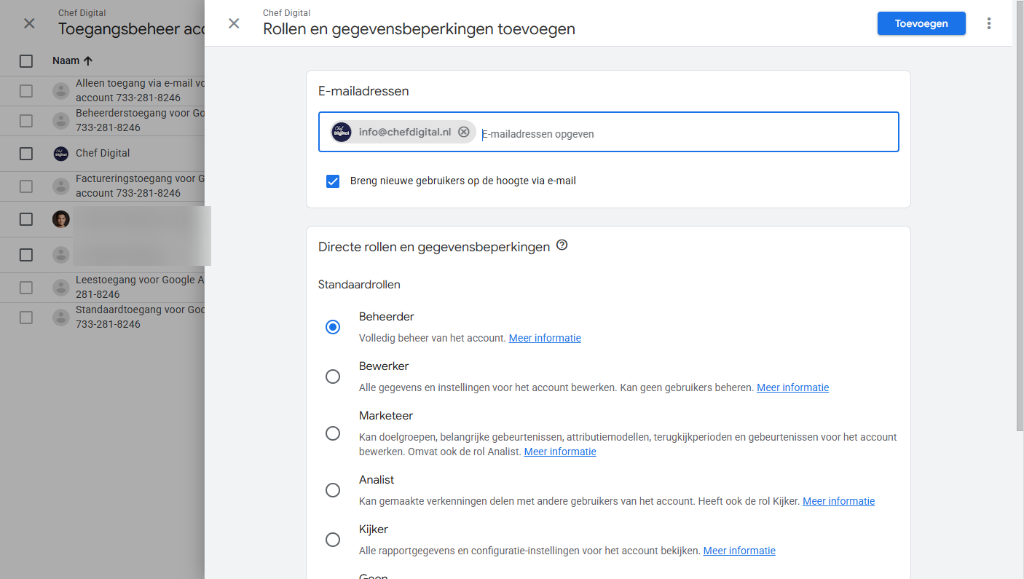
Task: Check the Chef Digital row checkbox
Action: click(26, 153)
